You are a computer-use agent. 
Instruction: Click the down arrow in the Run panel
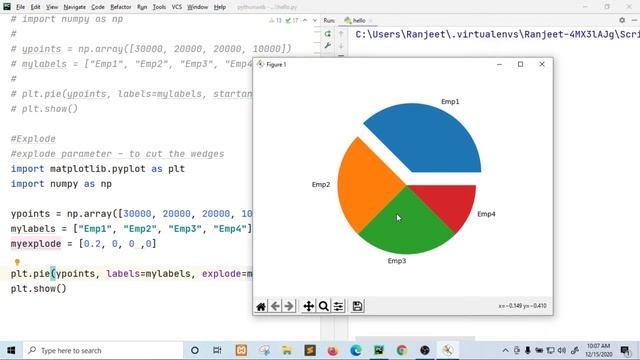[x=341, y=46]
